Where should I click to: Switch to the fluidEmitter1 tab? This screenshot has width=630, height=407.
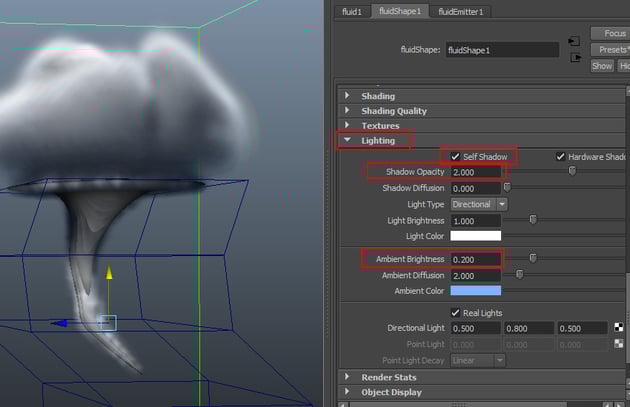(x=461, y=11)
